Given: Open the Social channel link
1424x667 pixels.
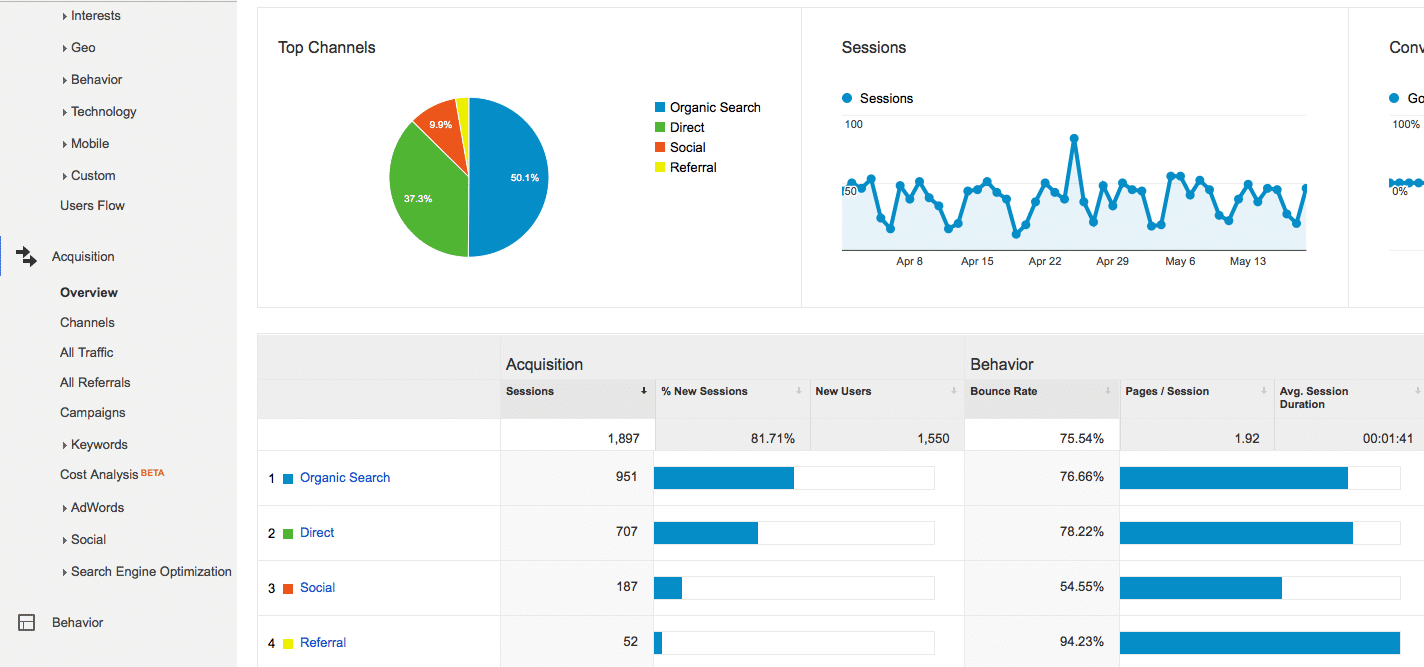Looking at the screenshot, I should [317, 588].
